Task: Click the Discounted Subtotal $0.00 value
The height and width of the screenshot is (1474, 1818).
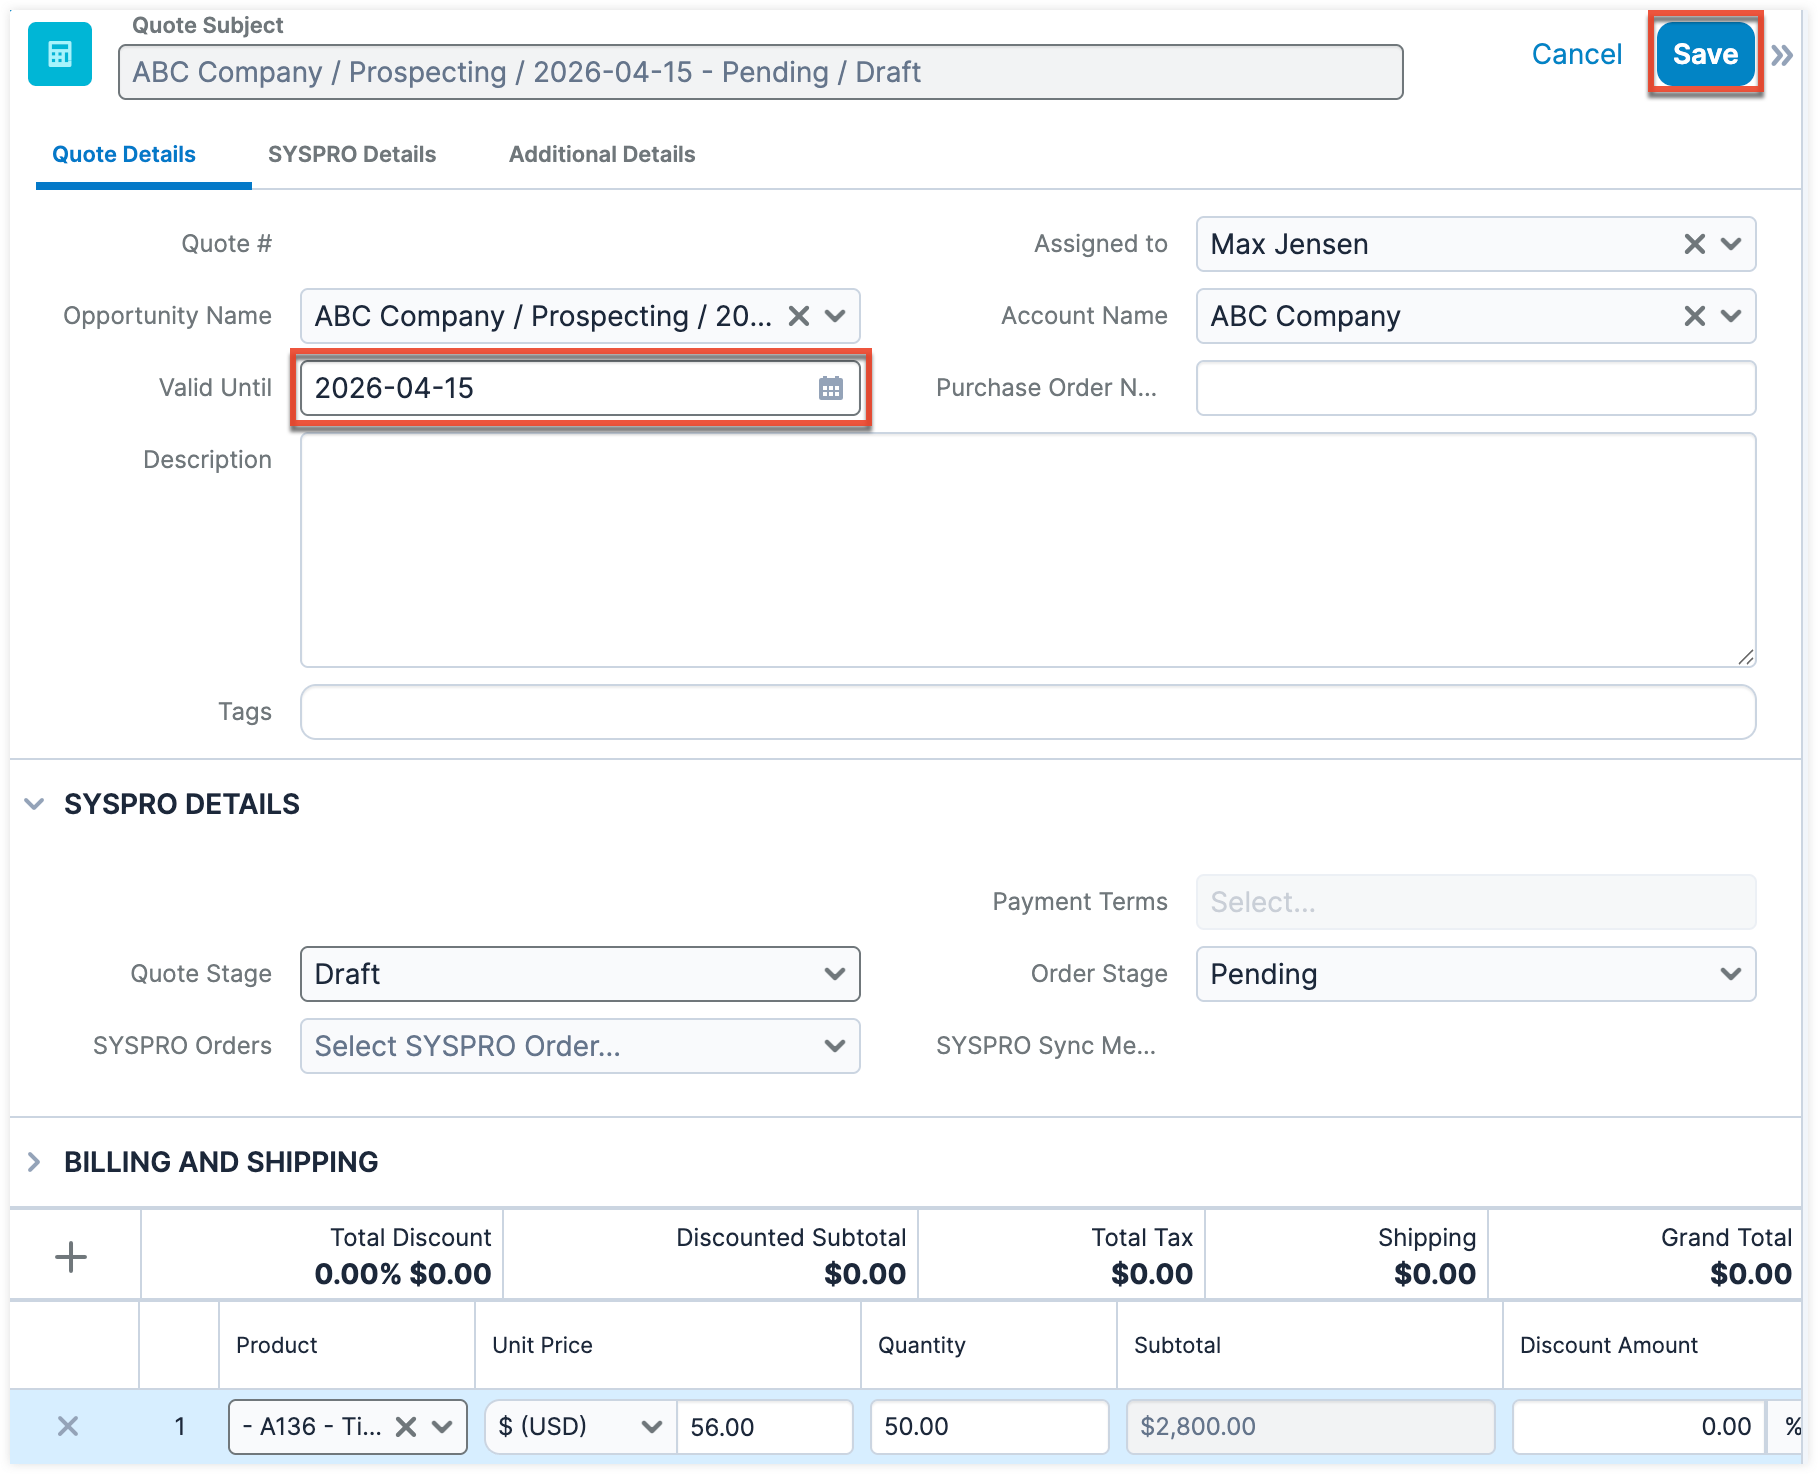Action: 865,1274
